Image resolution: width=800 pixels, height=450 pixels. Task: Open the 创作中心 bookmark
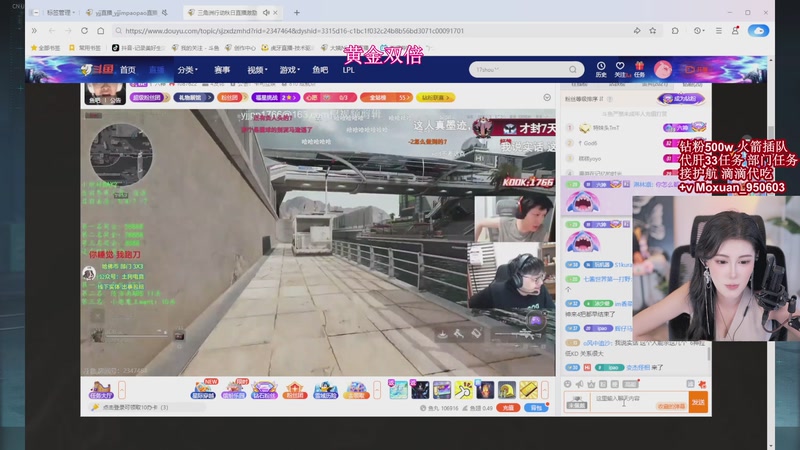click(240, 47)
